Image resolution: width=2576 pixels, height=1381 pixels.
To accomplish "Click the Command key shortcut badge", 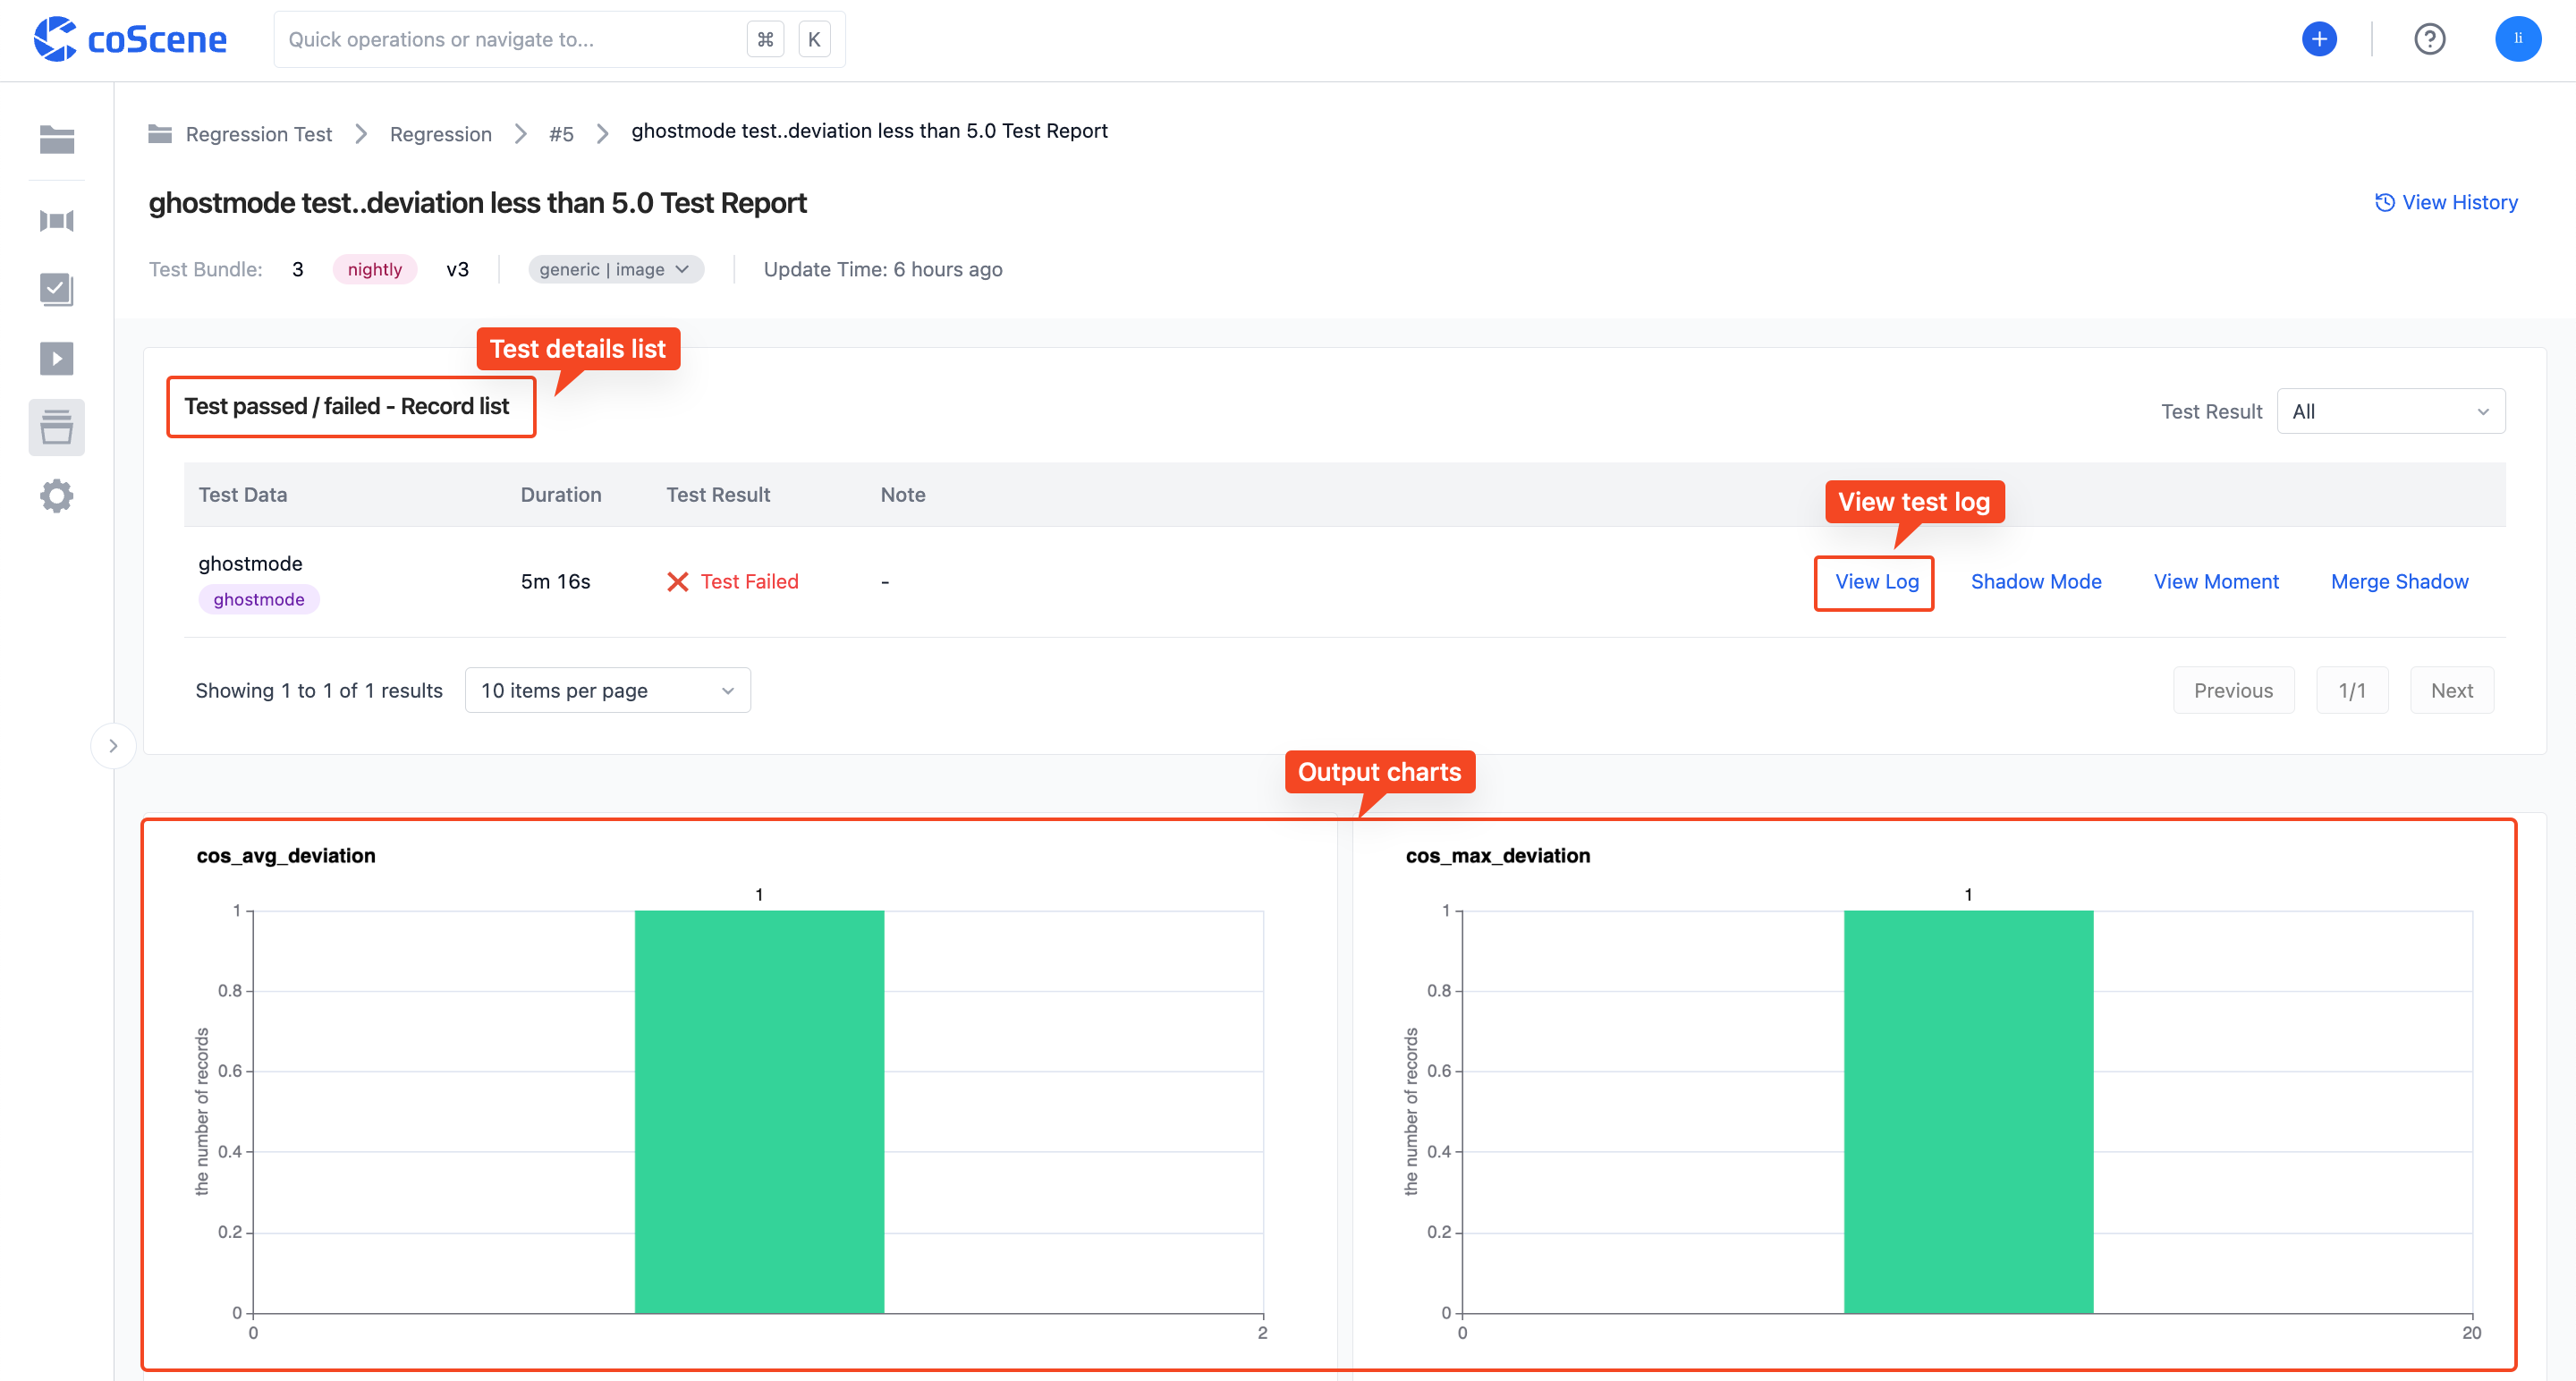I will click(x=765, y=39).
